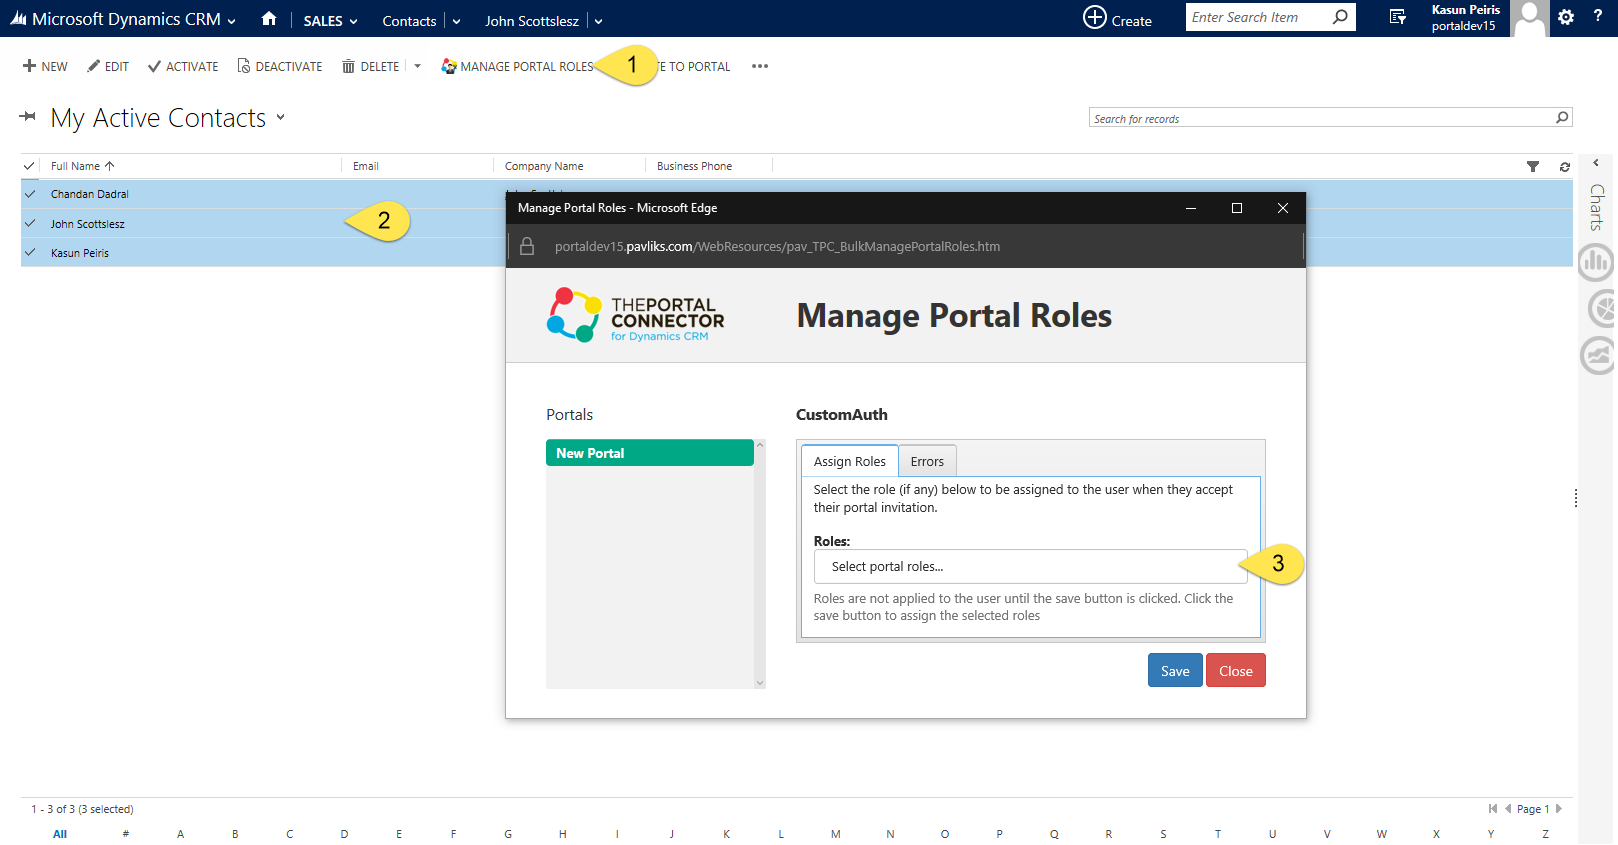Click The Portal Connector logo
The height and width of the screenshot is (845, 1618).
coord(636,314)
